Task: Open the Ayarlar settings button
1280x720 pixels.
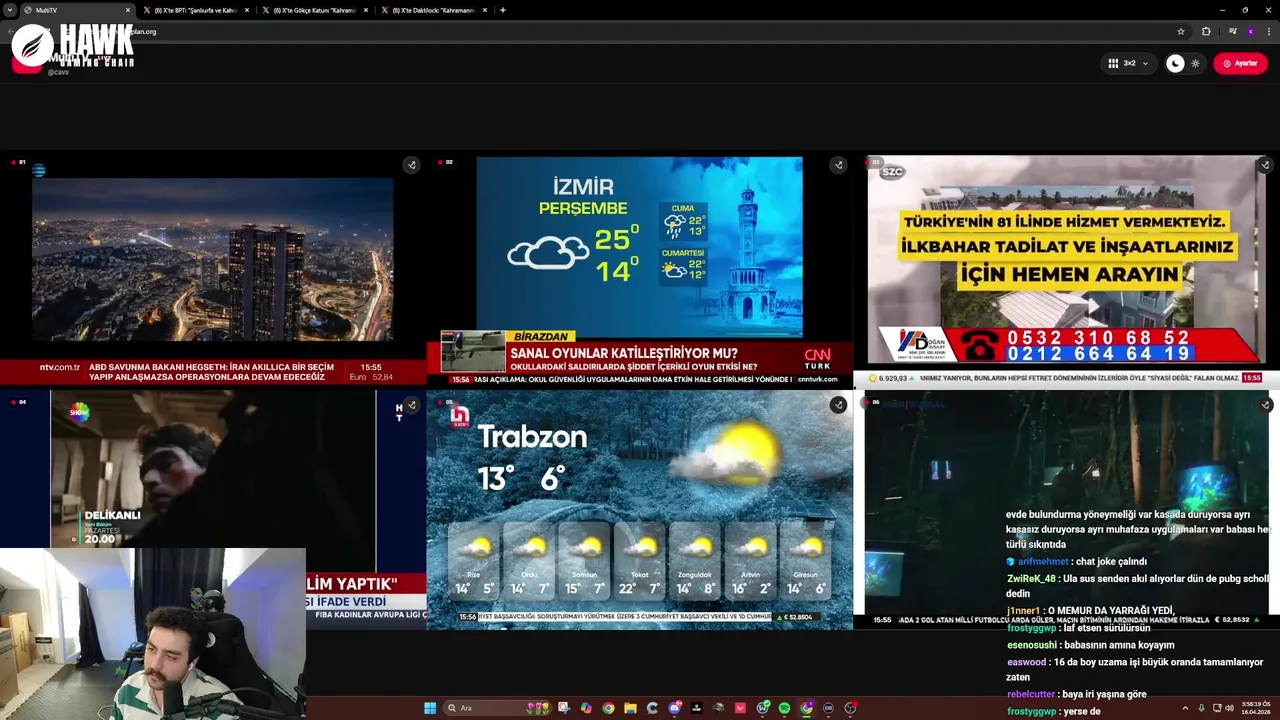Action: tap(1240, 63)
